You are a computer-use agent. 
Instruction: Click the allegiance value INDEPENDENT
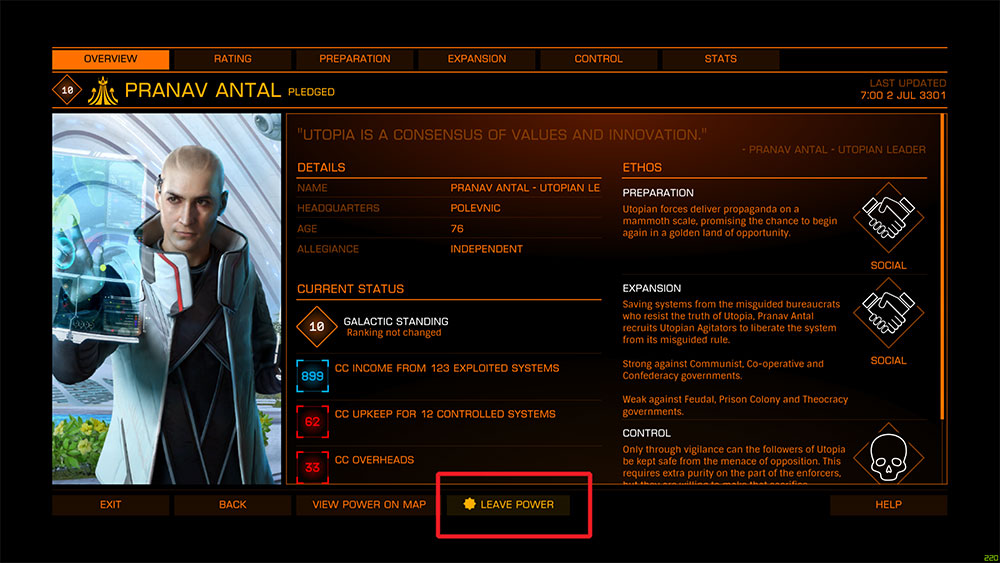pos(487,249)
